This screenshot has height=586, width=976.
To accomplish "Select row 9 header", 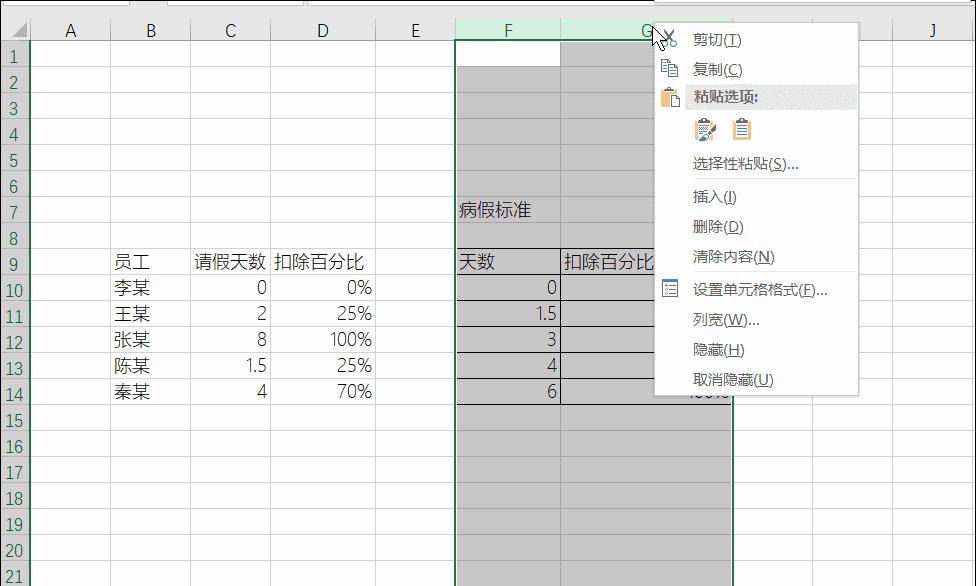I will (16, 262).
